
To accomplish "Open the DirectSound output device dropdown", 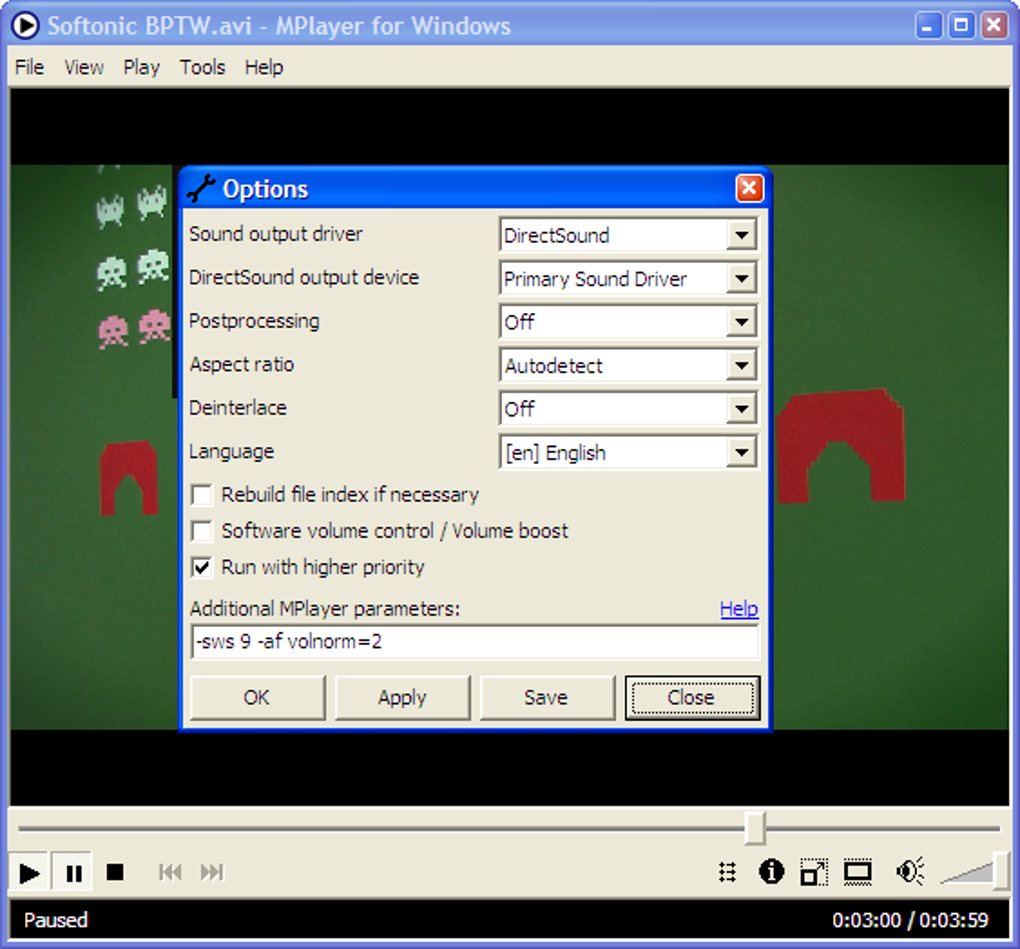I will point(742,278).
